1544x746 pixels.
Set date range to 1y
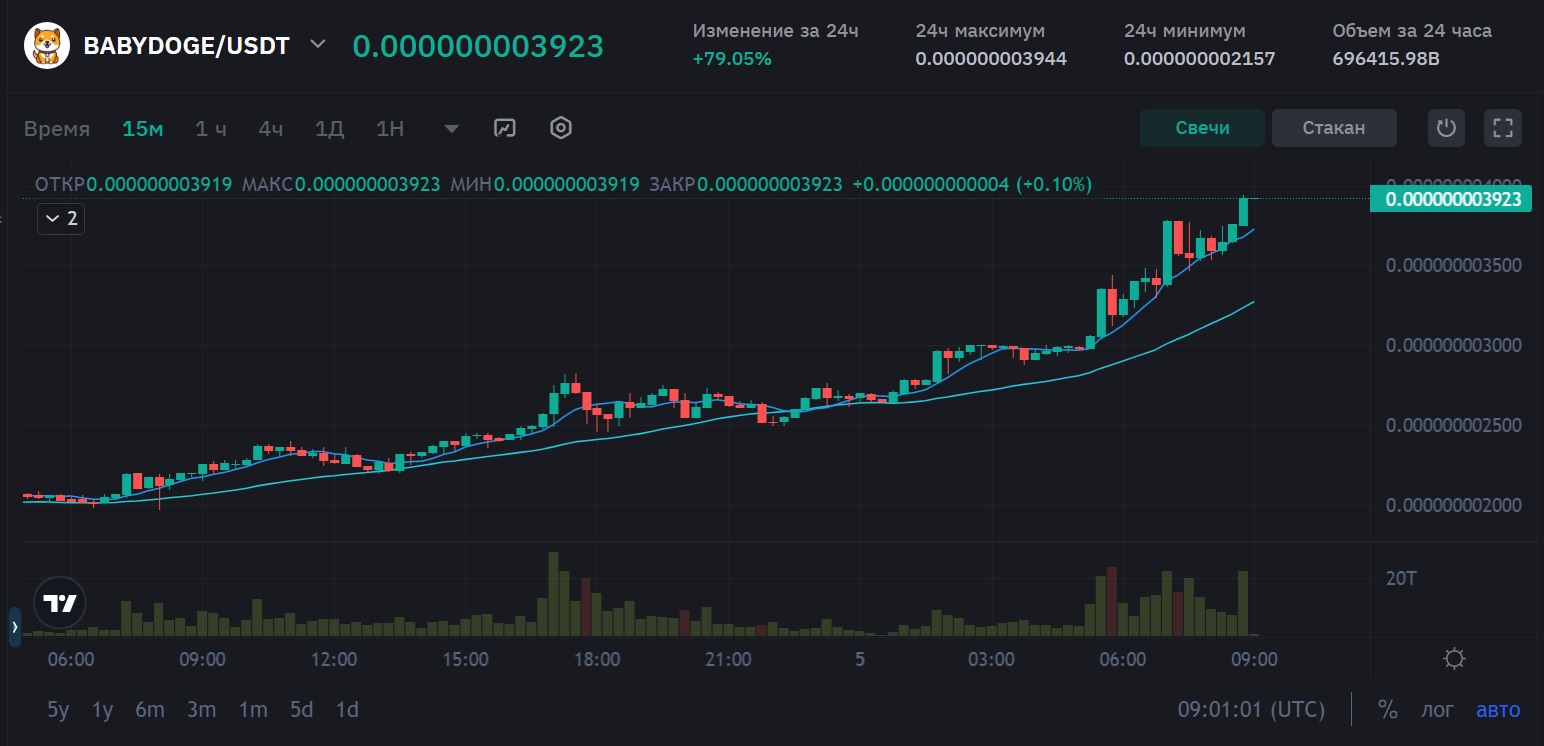pos(103,710)
